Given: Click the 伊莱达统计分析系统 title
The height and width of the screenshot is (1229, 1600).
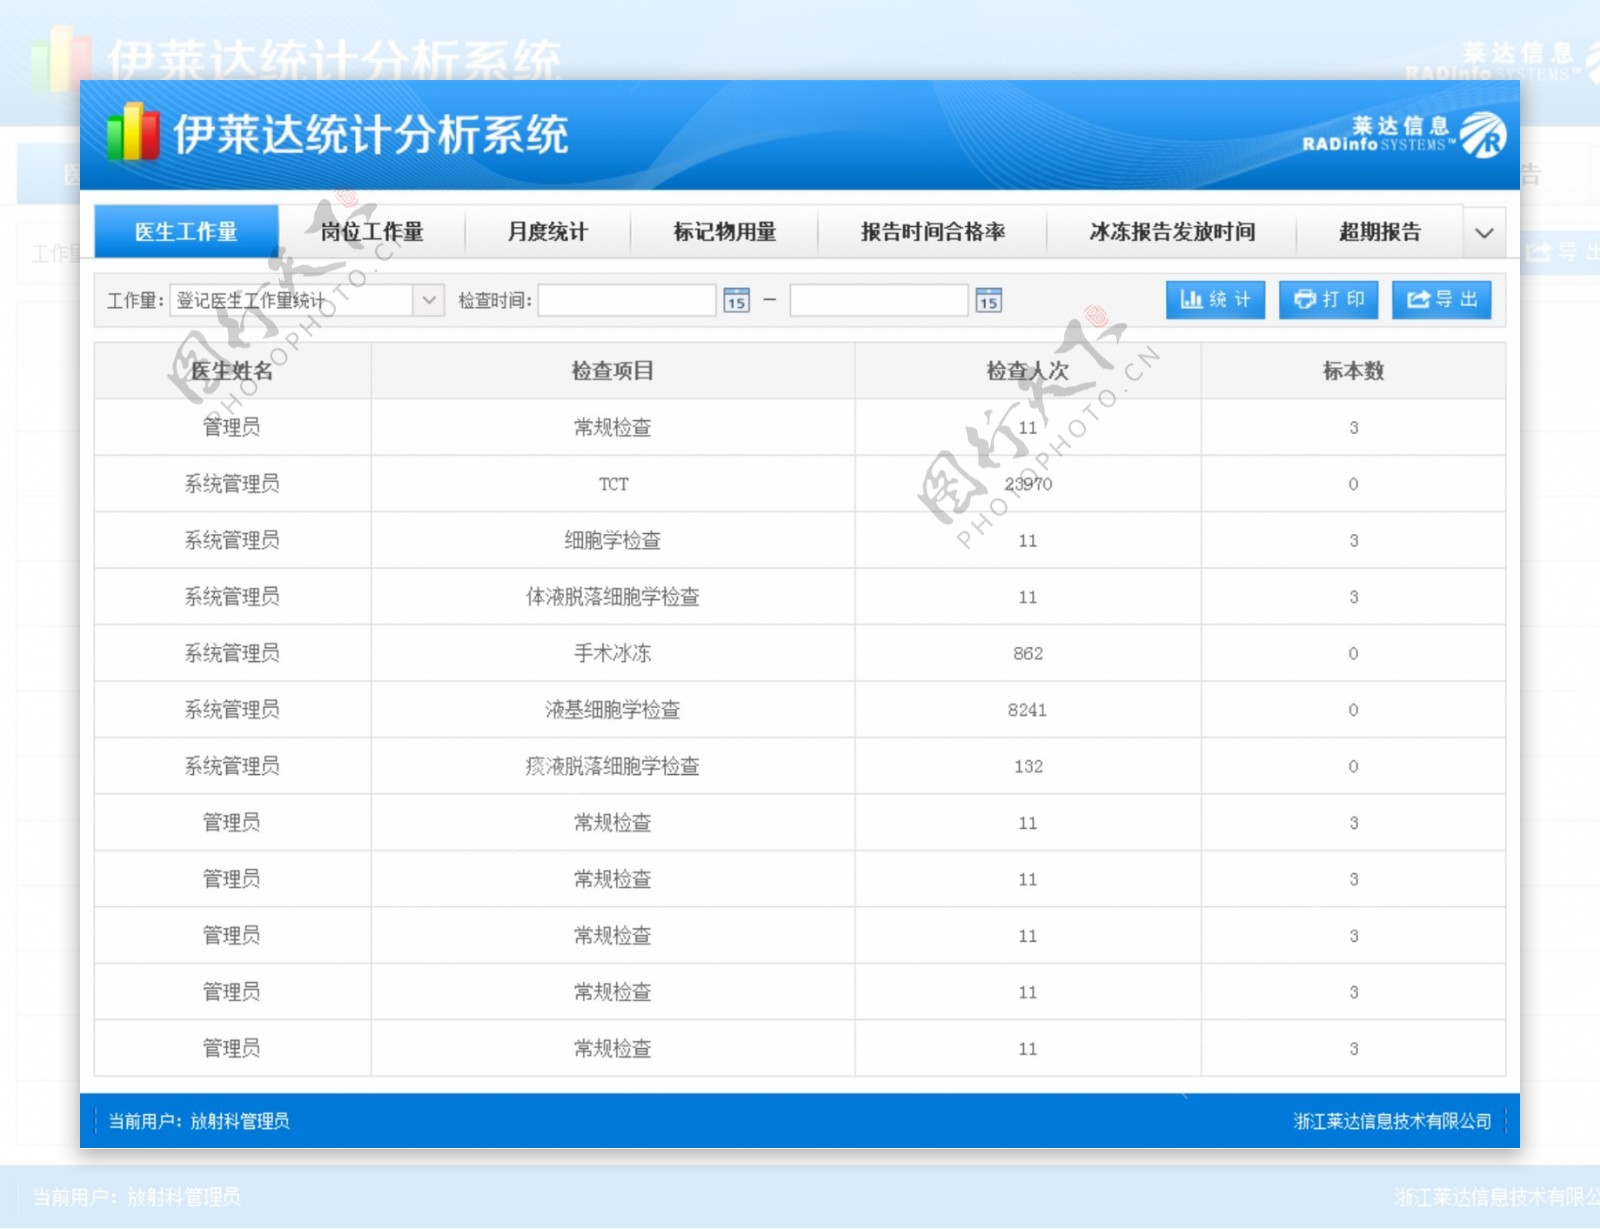Looking at the screenshot, I should (371, 134).
